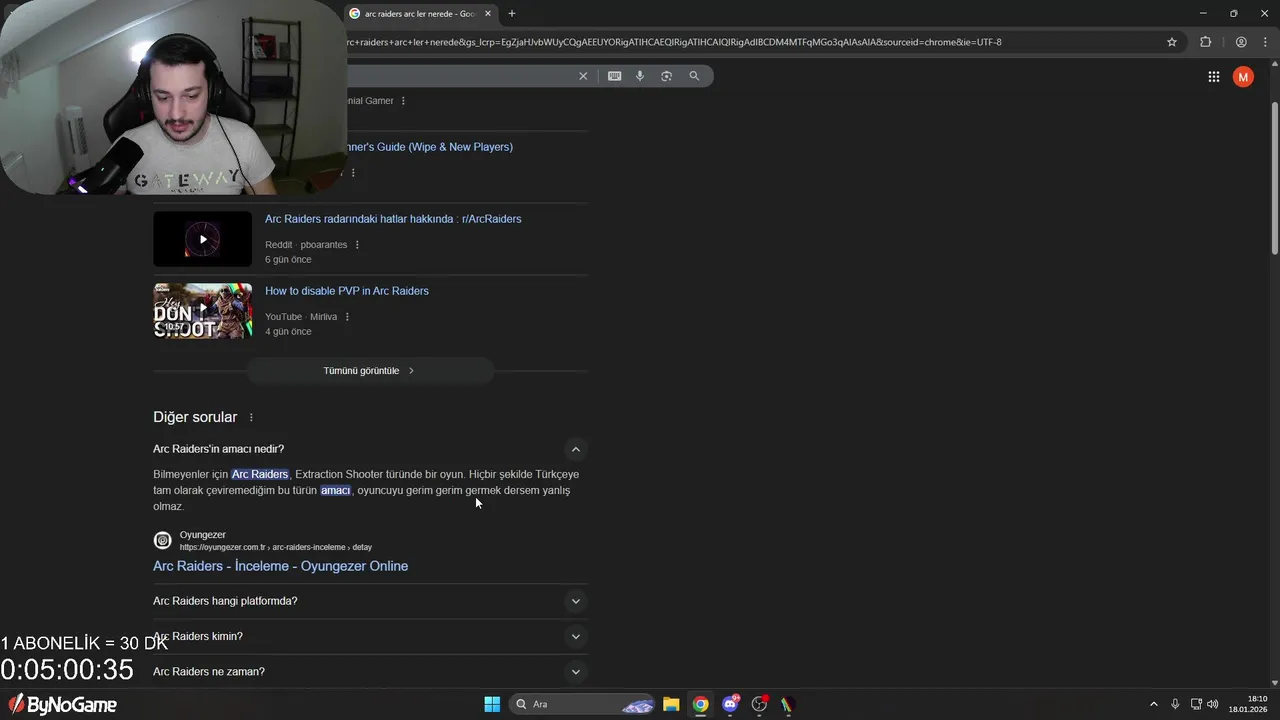Open options for YouTube Mirliva result

[347, 317]
